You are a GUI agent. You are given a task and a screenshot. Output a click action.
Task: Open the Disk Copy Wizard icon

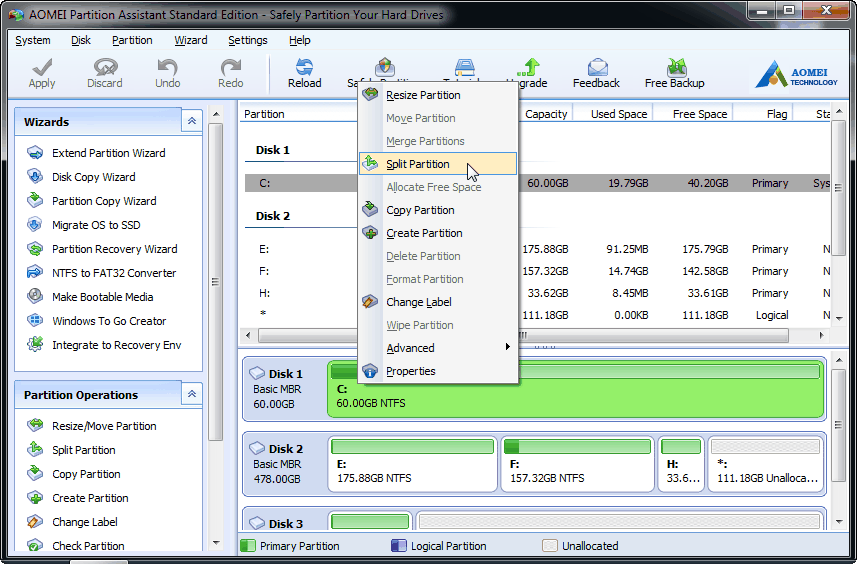pyautogui.click(x=35, y=177)
